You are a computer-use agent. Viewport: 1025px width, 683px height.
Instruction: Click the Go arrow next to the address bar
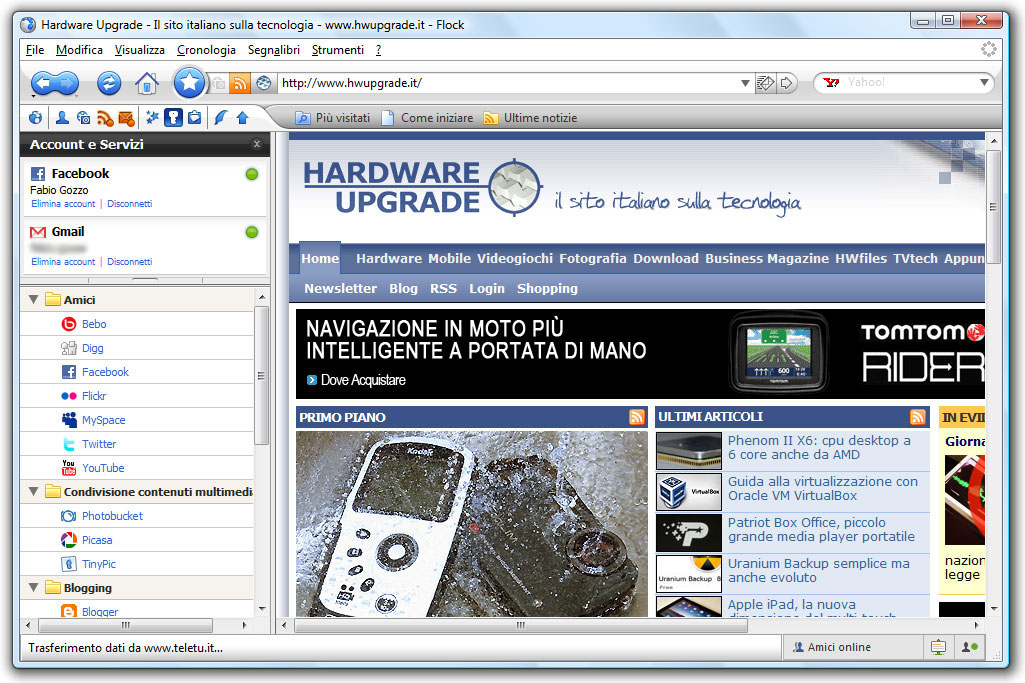(x=787, y=83)
